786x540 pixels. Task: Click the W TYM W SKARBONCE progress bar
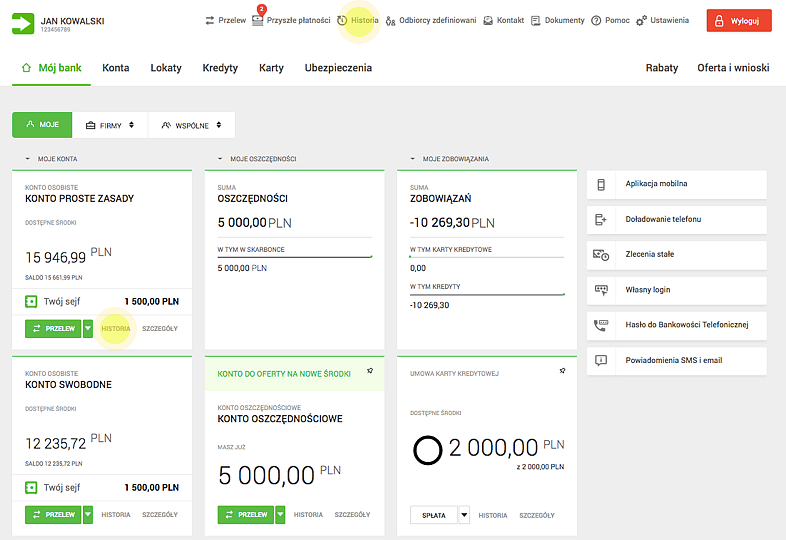295,257
